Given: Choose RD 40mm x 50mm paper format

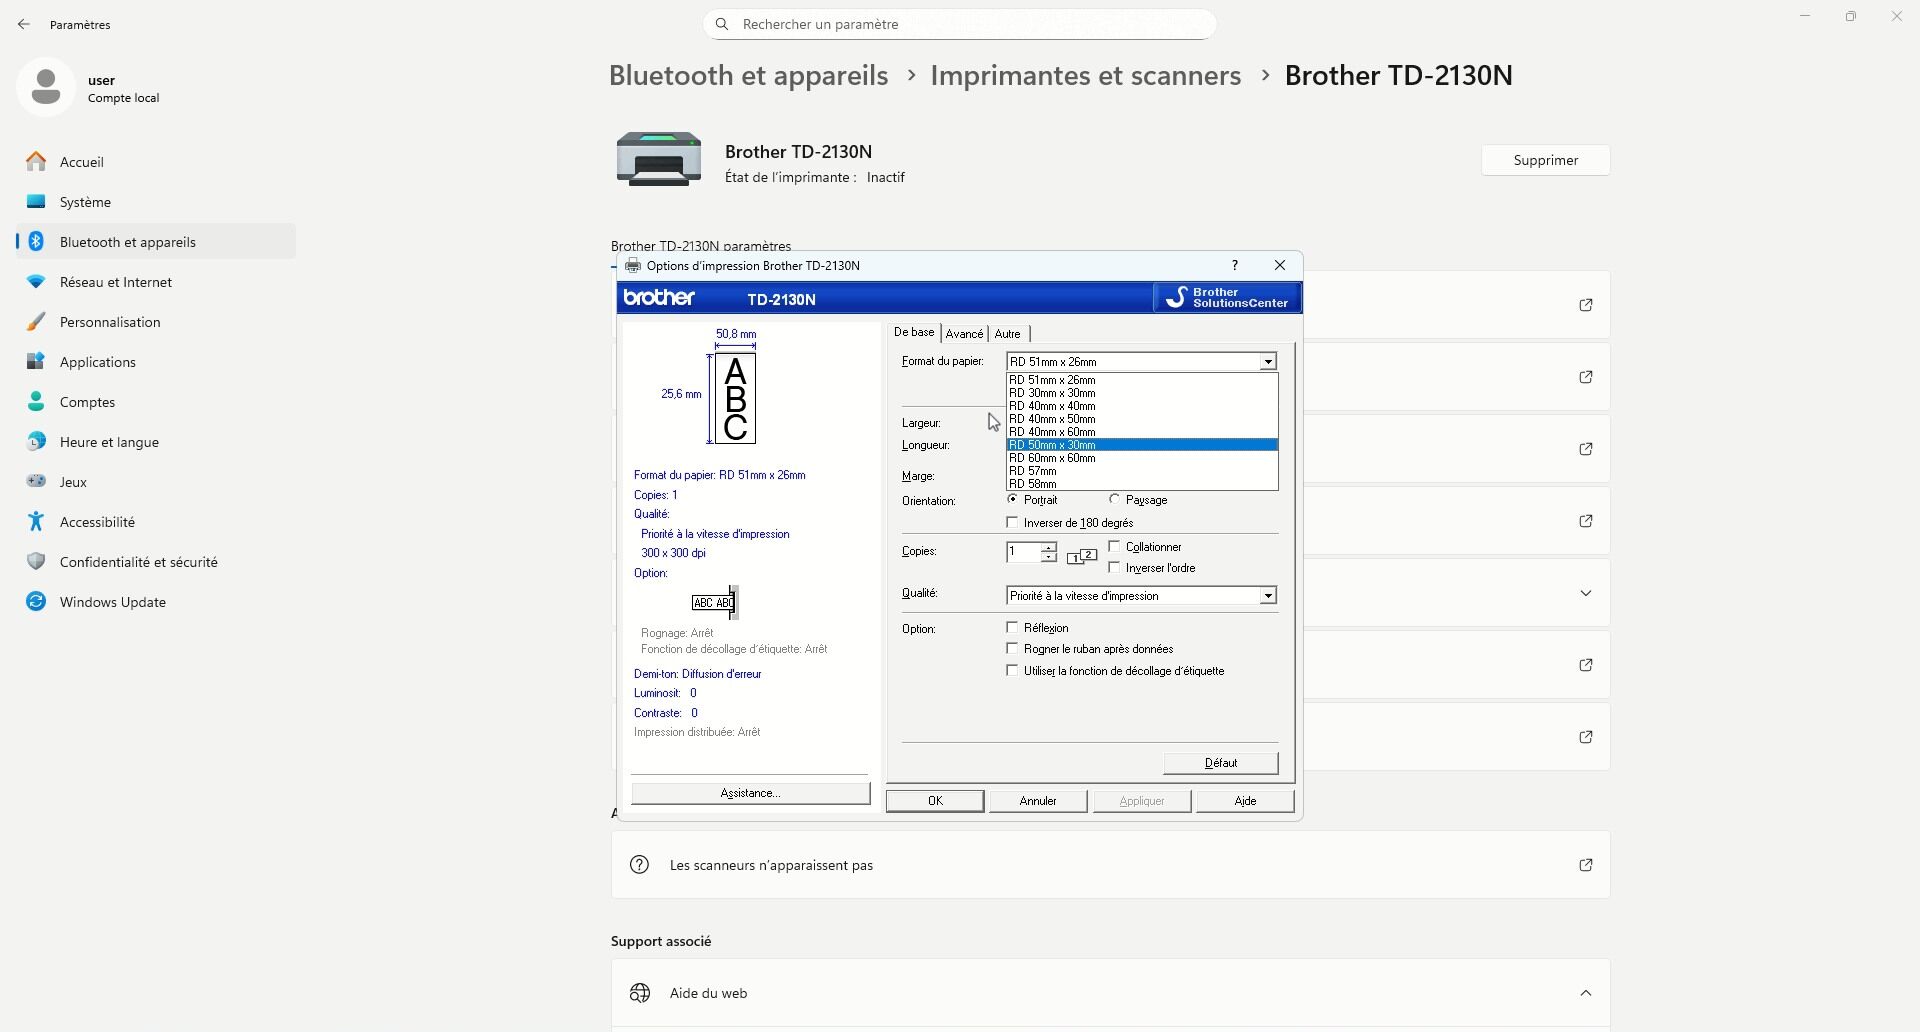Looking at the screenshot, I should pos(1142,419).
